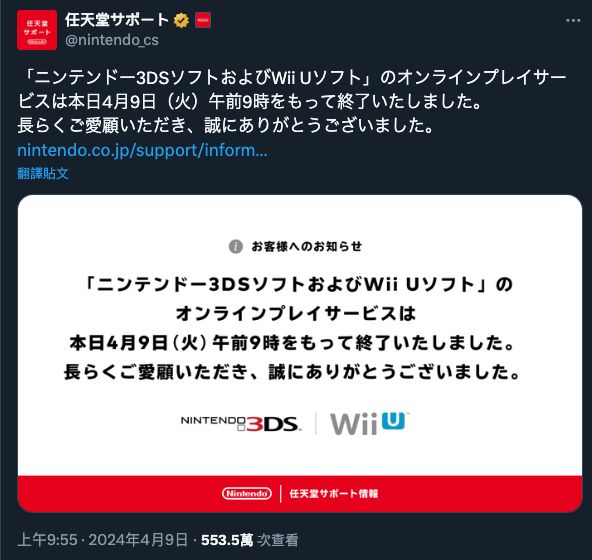Click the 上午9:55 timestamp
Viewport: 592px width, 560px height.
[x=48, y=540]
